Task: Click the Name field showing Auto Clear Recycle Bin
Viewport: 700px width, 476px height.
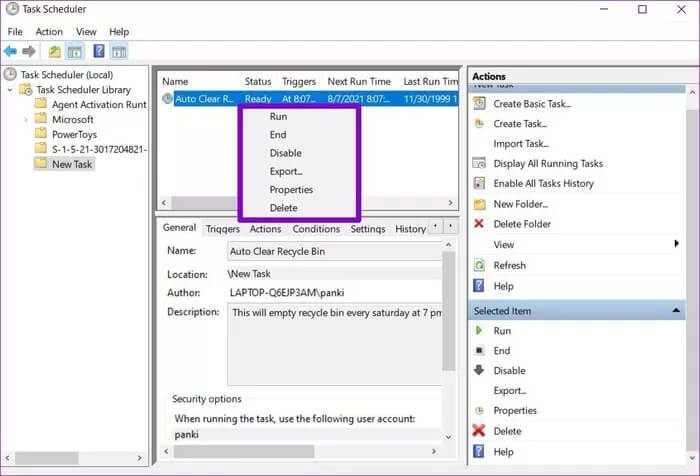Action: [x=334, y=251]
